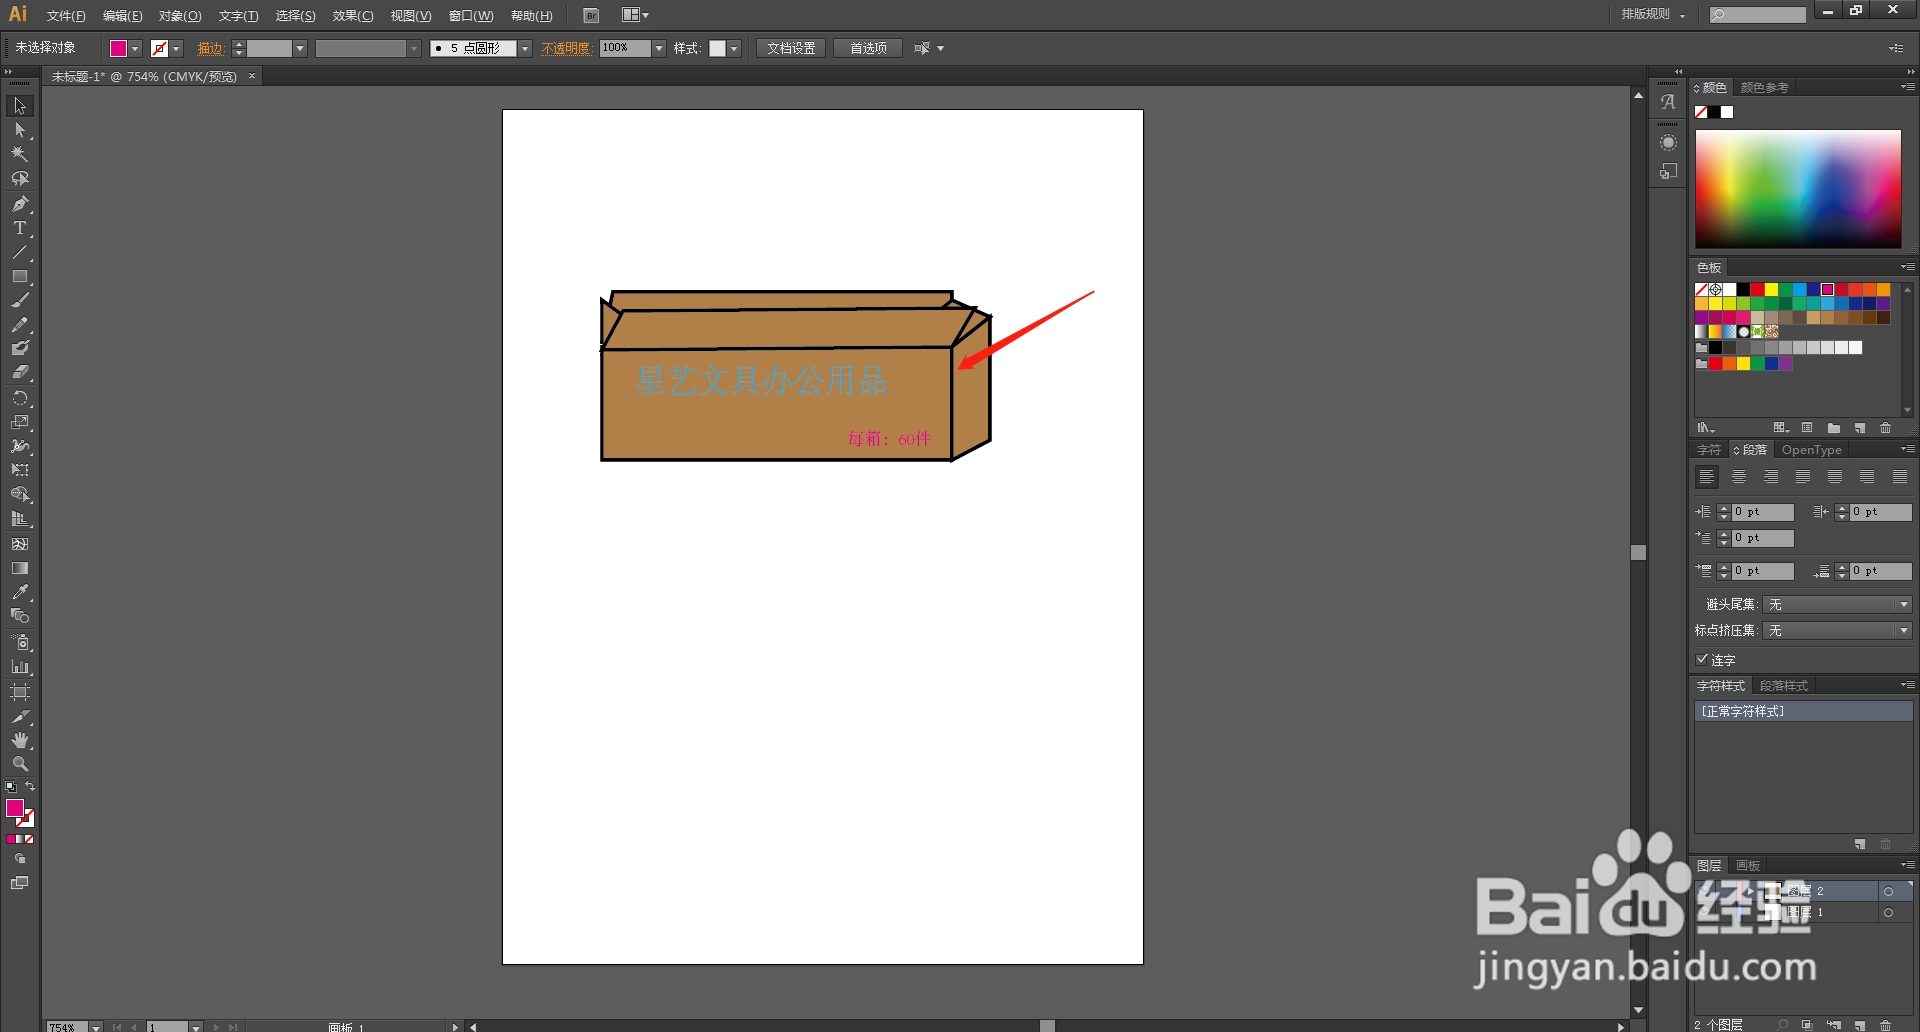Open the 标点挤压集 dropdown
The width and height of the screenshot is (1920, 1032).
[1838, 630]
